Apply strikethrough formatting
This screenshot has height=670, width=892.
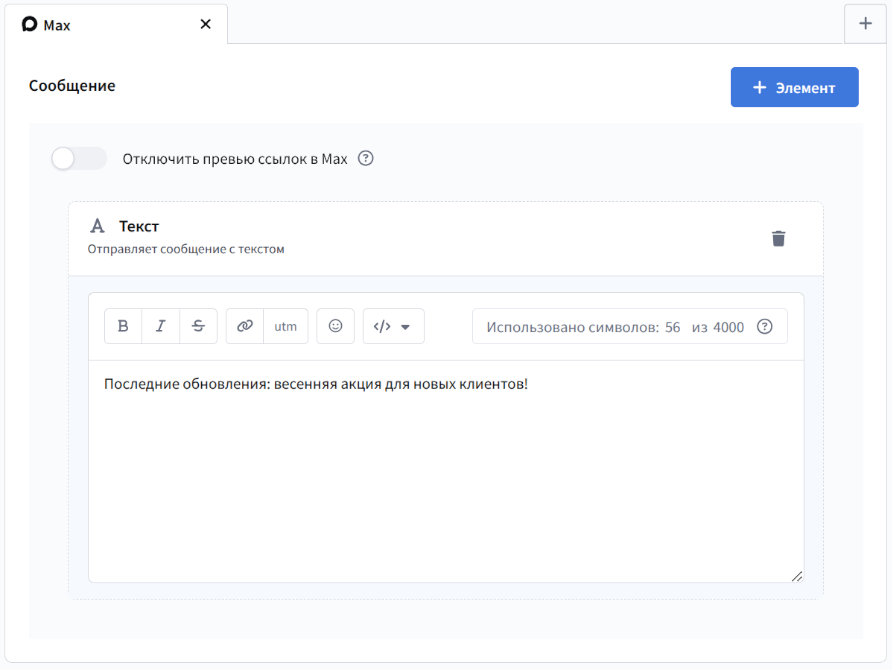pos(198,326)
